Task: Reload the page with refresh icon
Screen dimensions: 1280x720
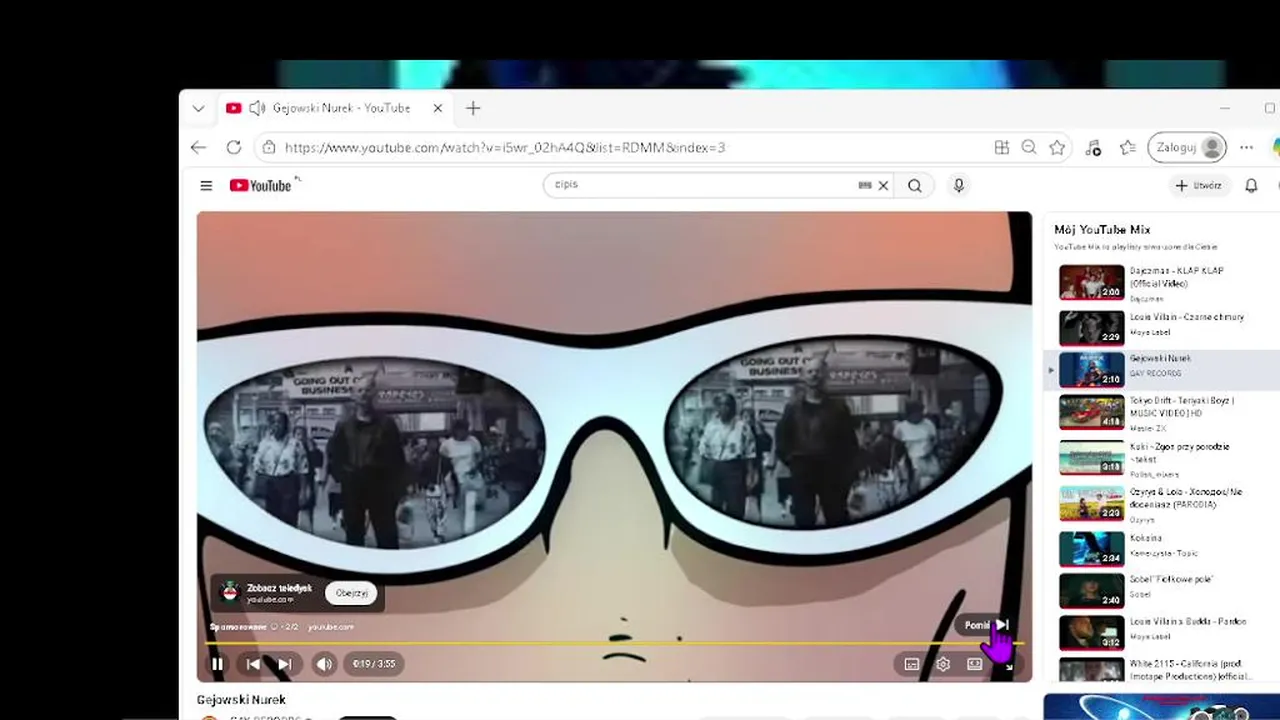Action: [234, 147]
